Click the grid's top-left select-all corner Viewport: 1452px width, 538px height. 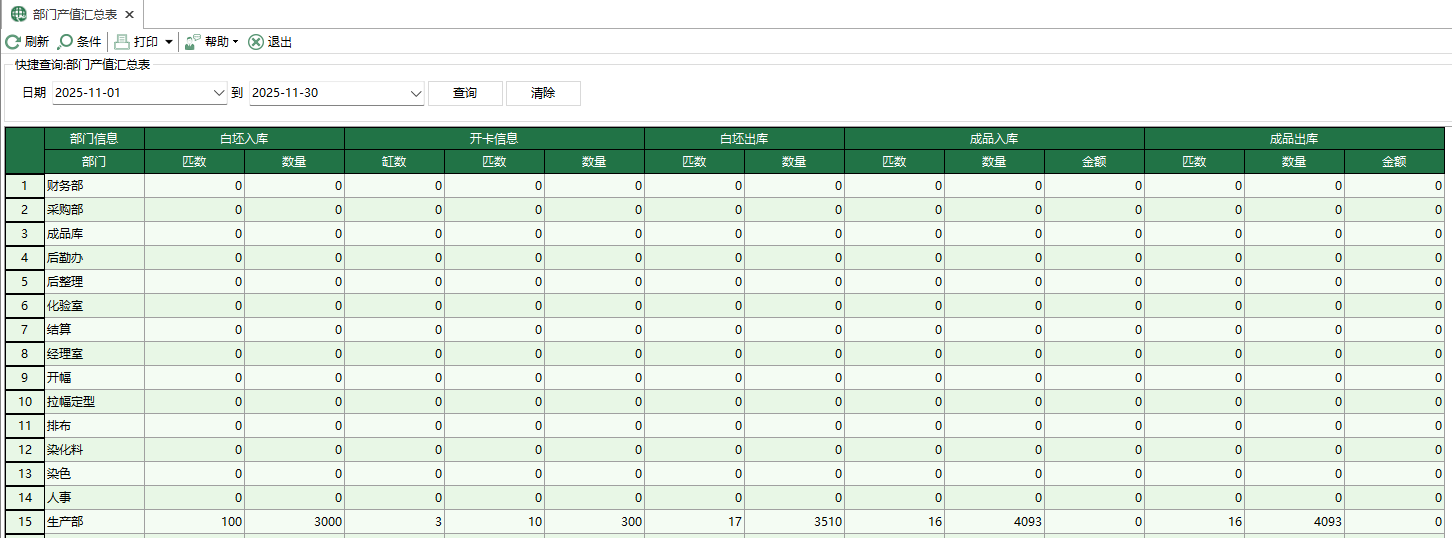pos(25,150)
